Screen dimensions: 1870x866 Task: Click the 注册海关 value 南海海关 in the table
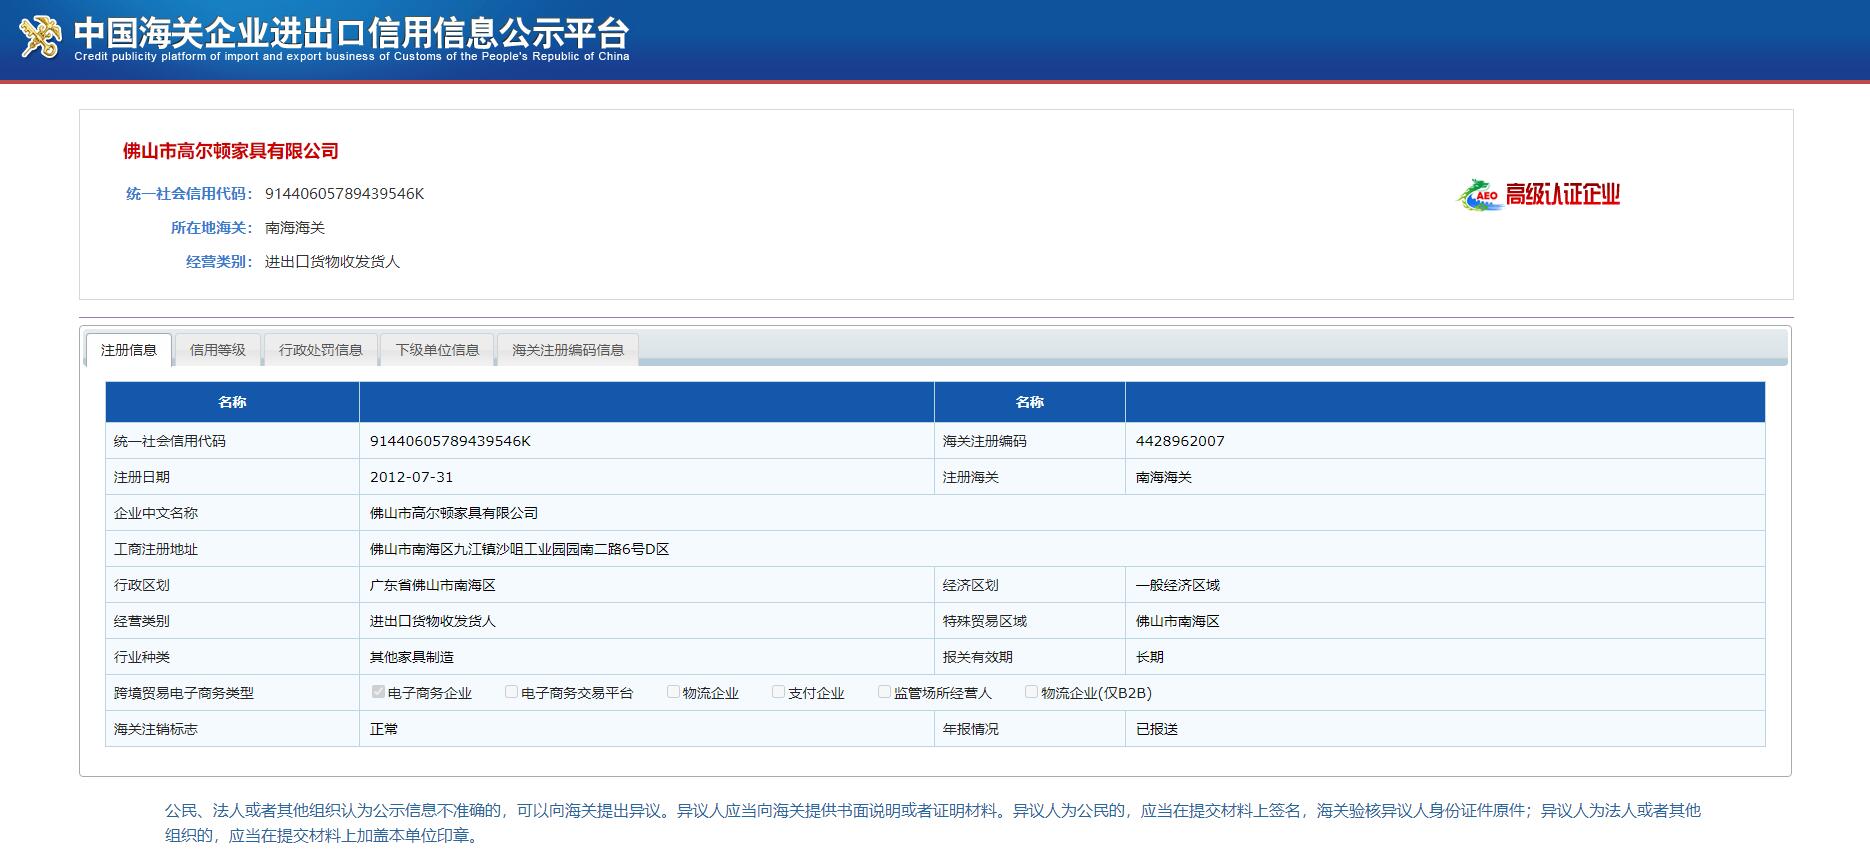click(x=1164, y=477)
